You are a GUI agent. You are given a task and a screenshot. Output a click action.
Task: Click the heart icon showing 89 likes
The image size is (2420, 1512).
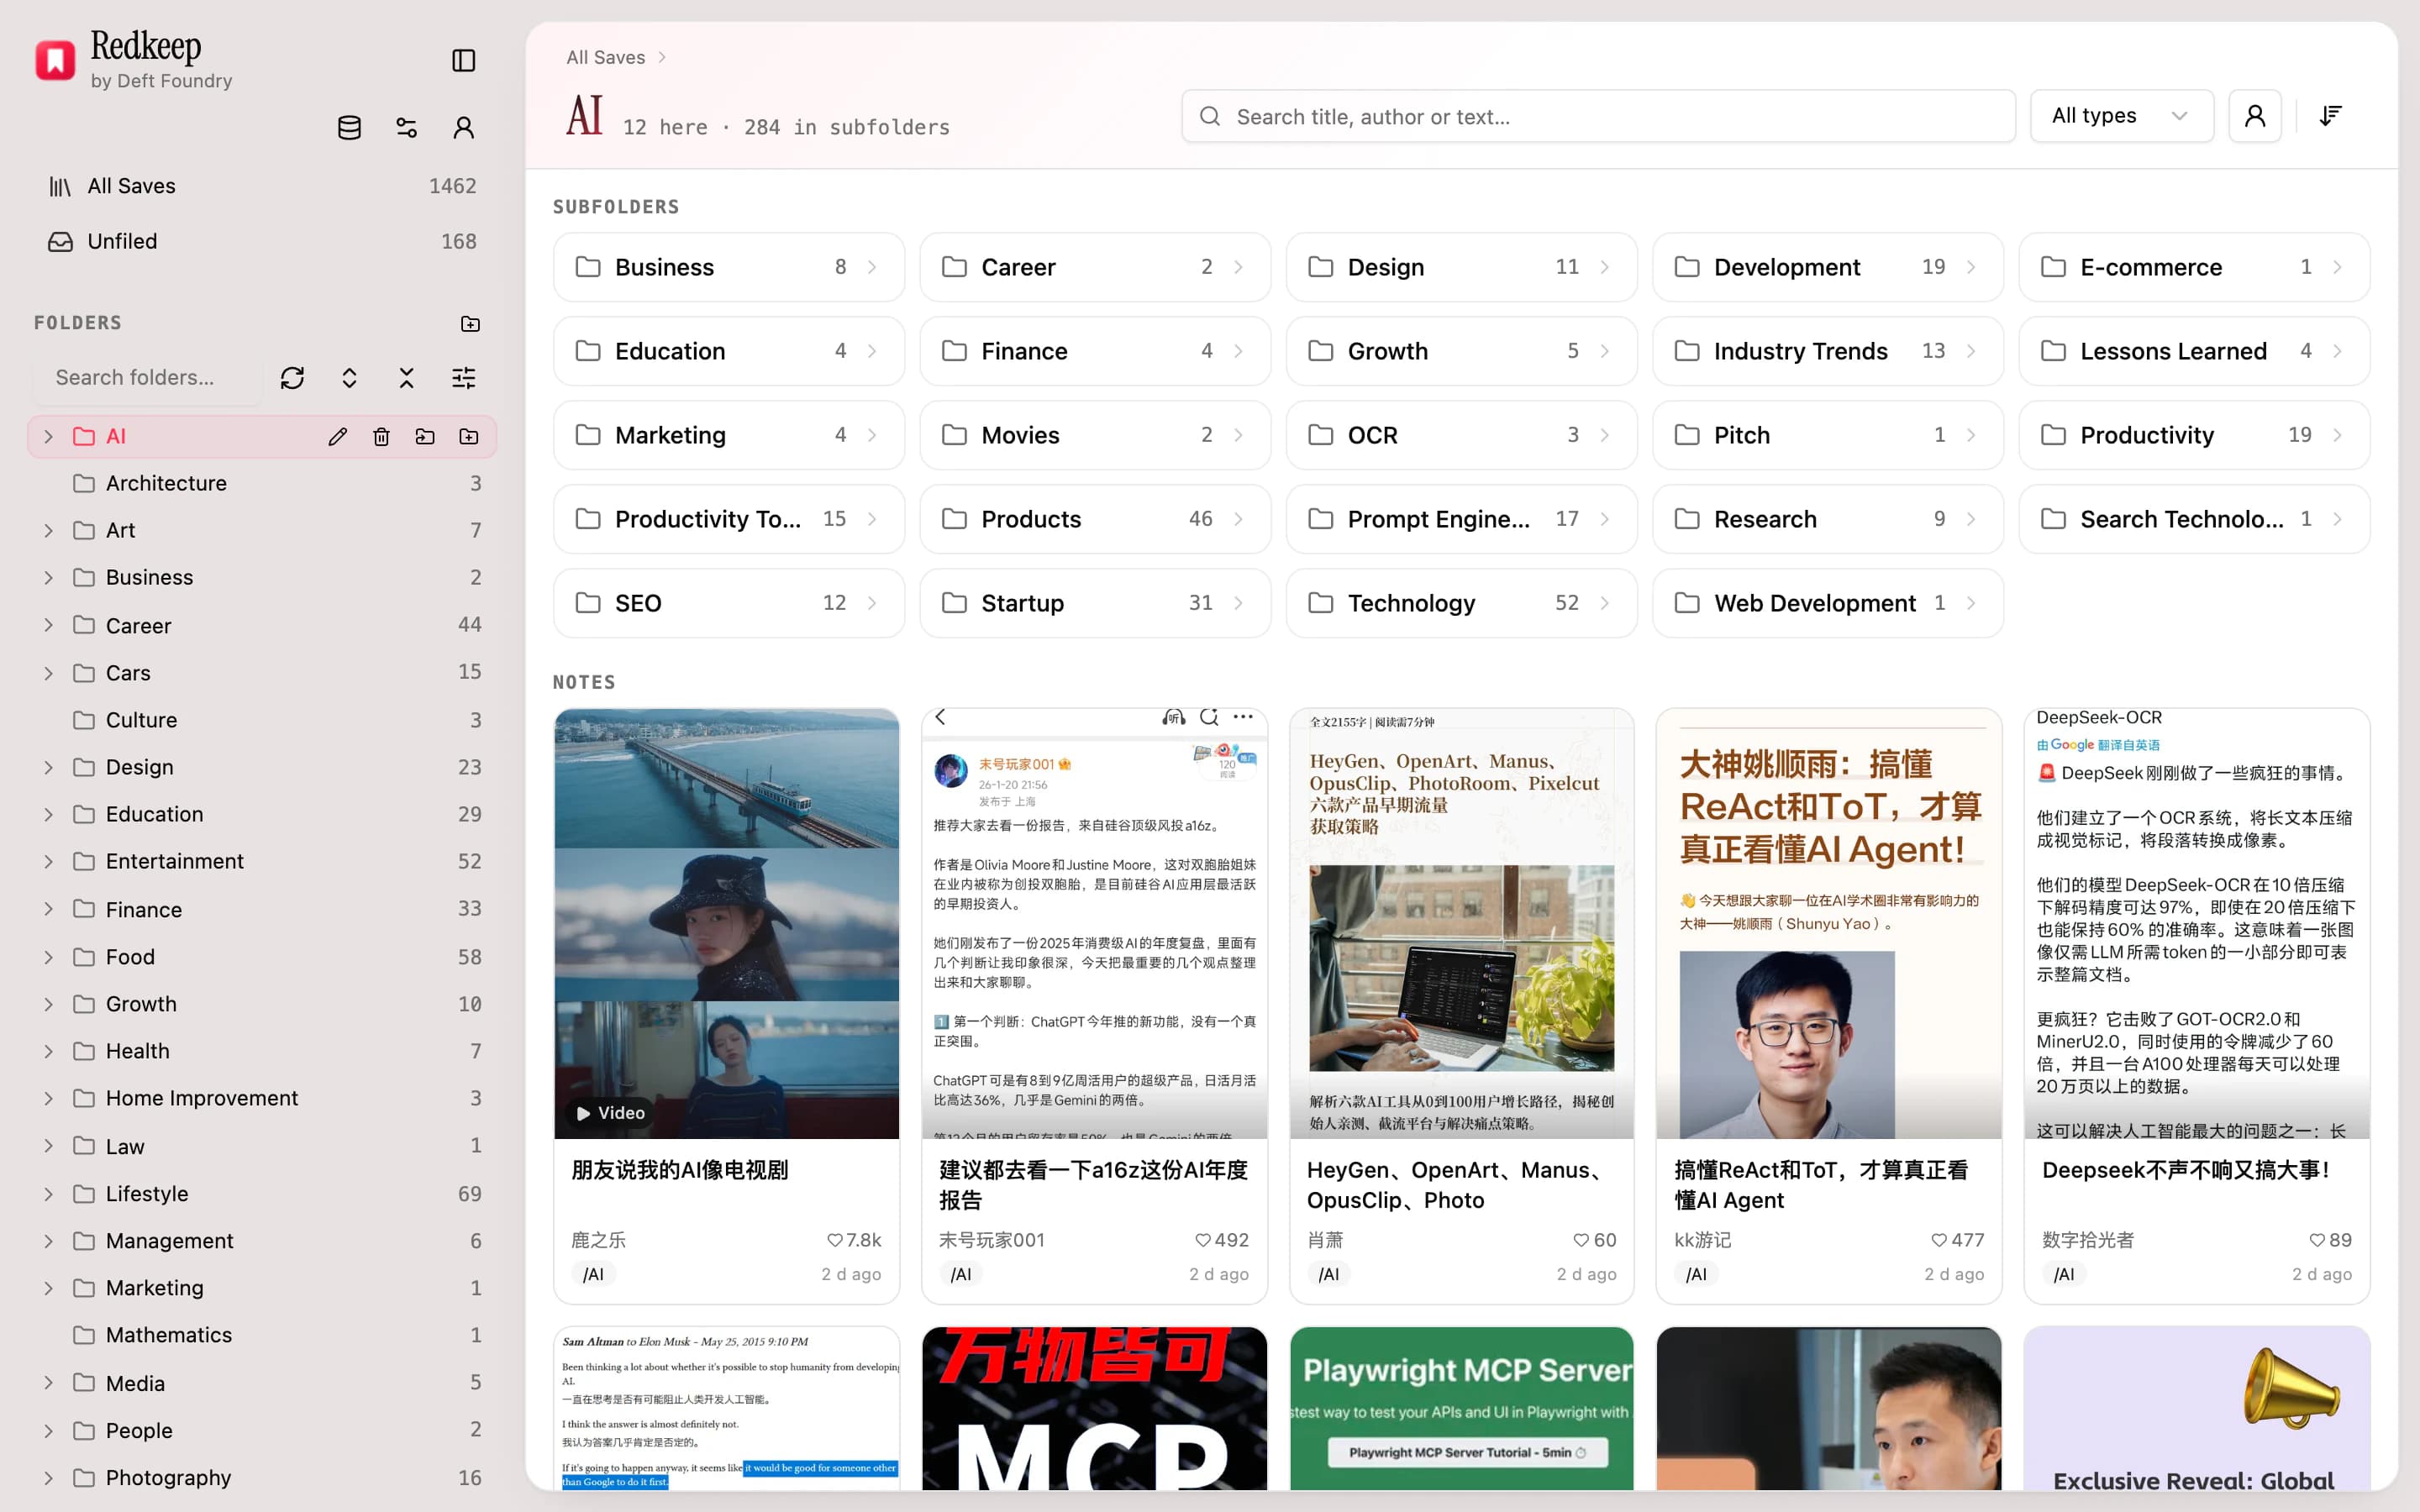click(x=2317, y=1240)
